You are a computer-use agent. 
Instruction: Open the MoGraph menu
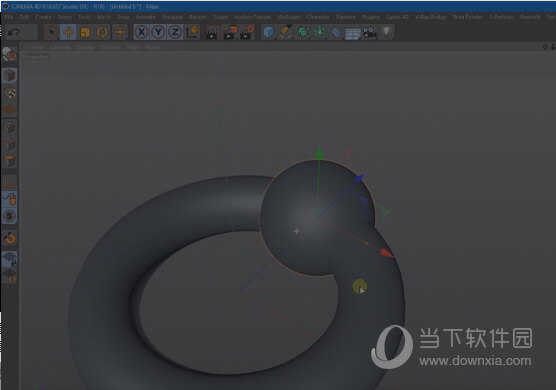[288, 17]
